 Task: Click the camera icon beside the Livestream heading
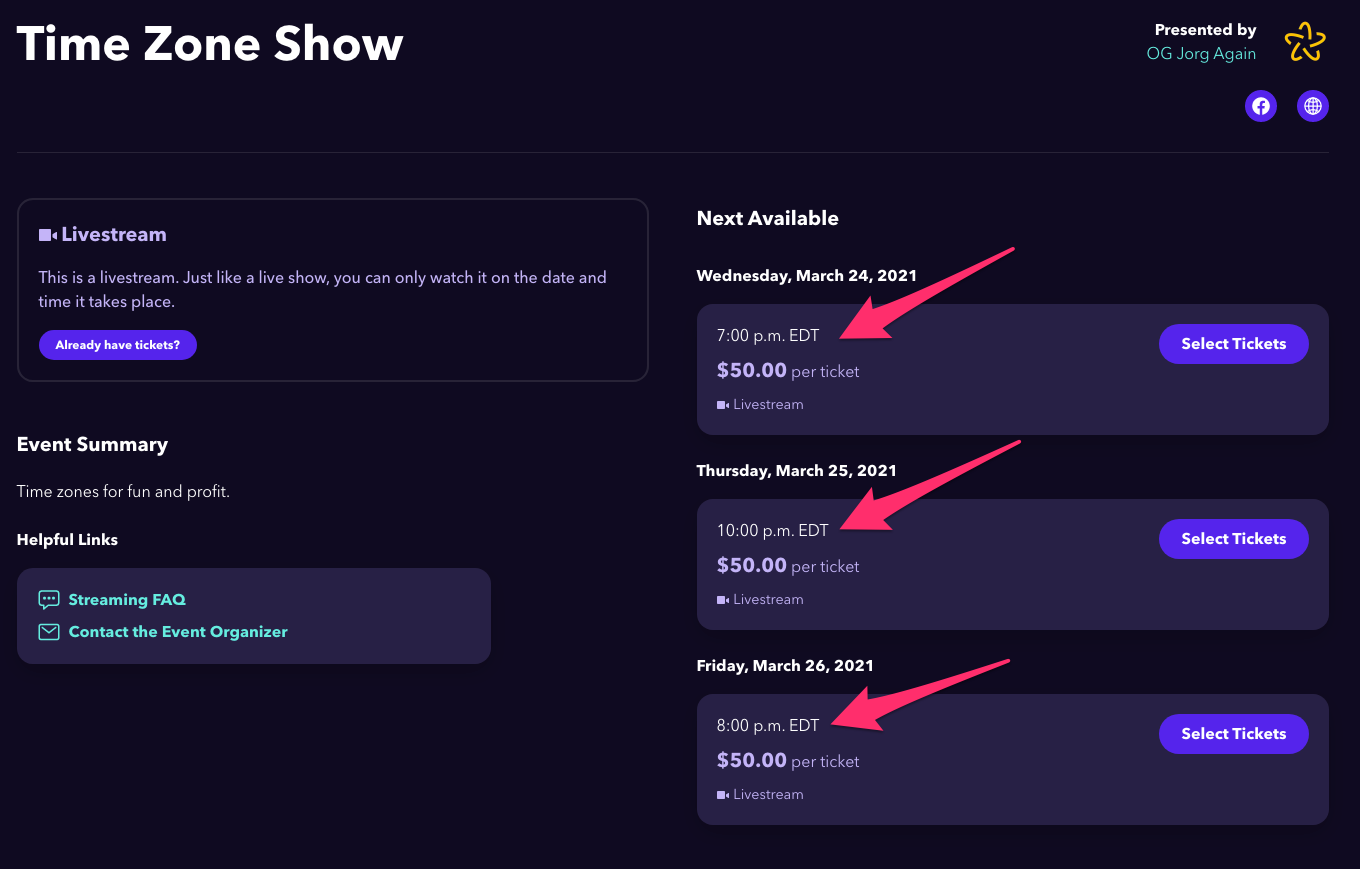pos(47,235)
